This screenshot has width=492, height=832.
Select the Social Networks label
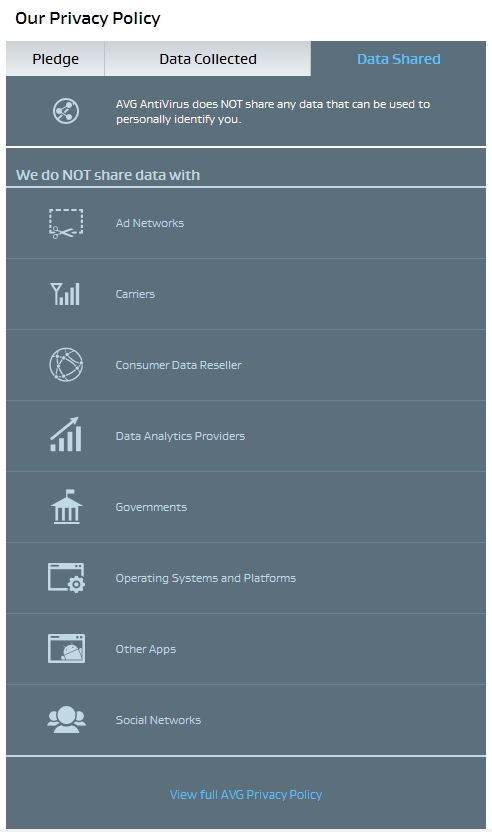pyautogui.click(x=158, y=720)
